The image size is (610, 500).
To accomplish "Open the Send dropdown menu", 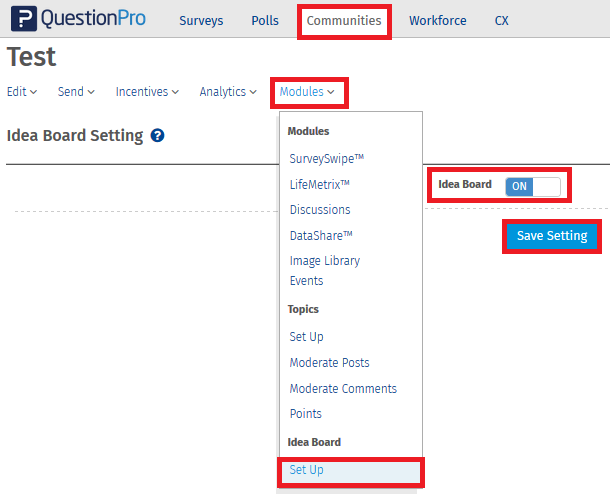I will tap(76, 92).
